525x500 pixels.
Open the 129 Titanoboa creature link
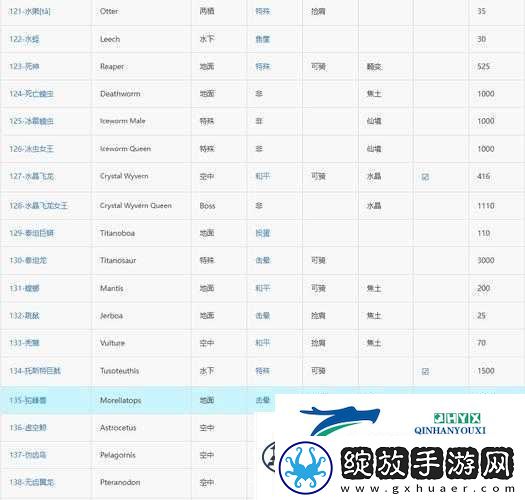click(x=31, y=233)
